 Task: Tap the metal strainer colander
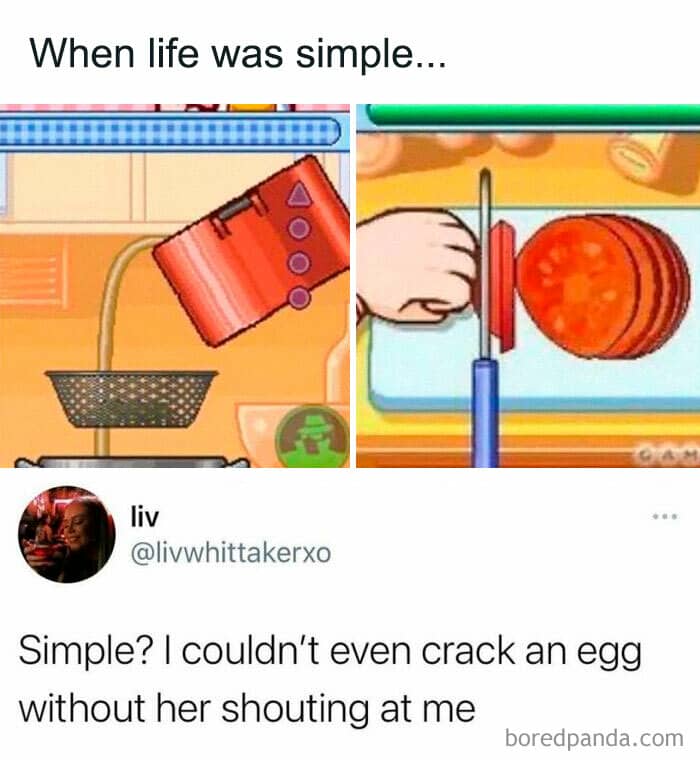(x=130, y=399)
